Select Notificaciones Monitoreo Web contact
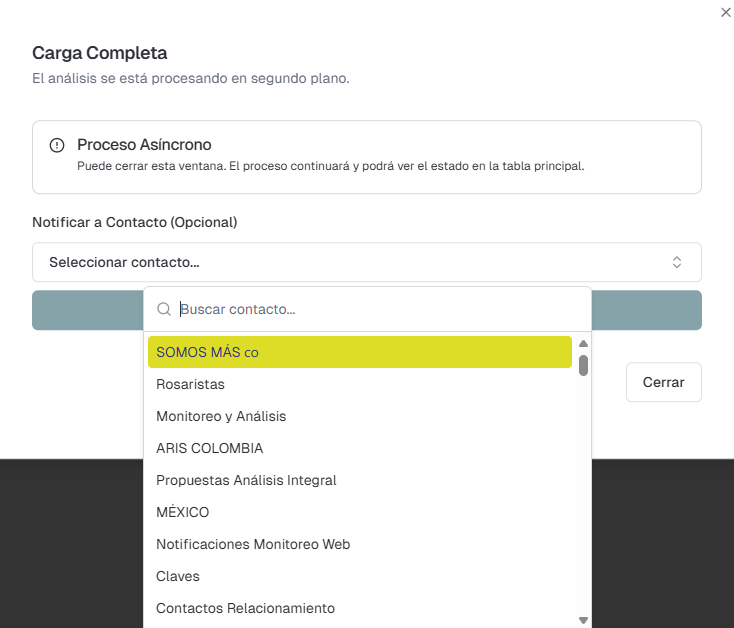734x628 pixels. [x=359, y=544]
